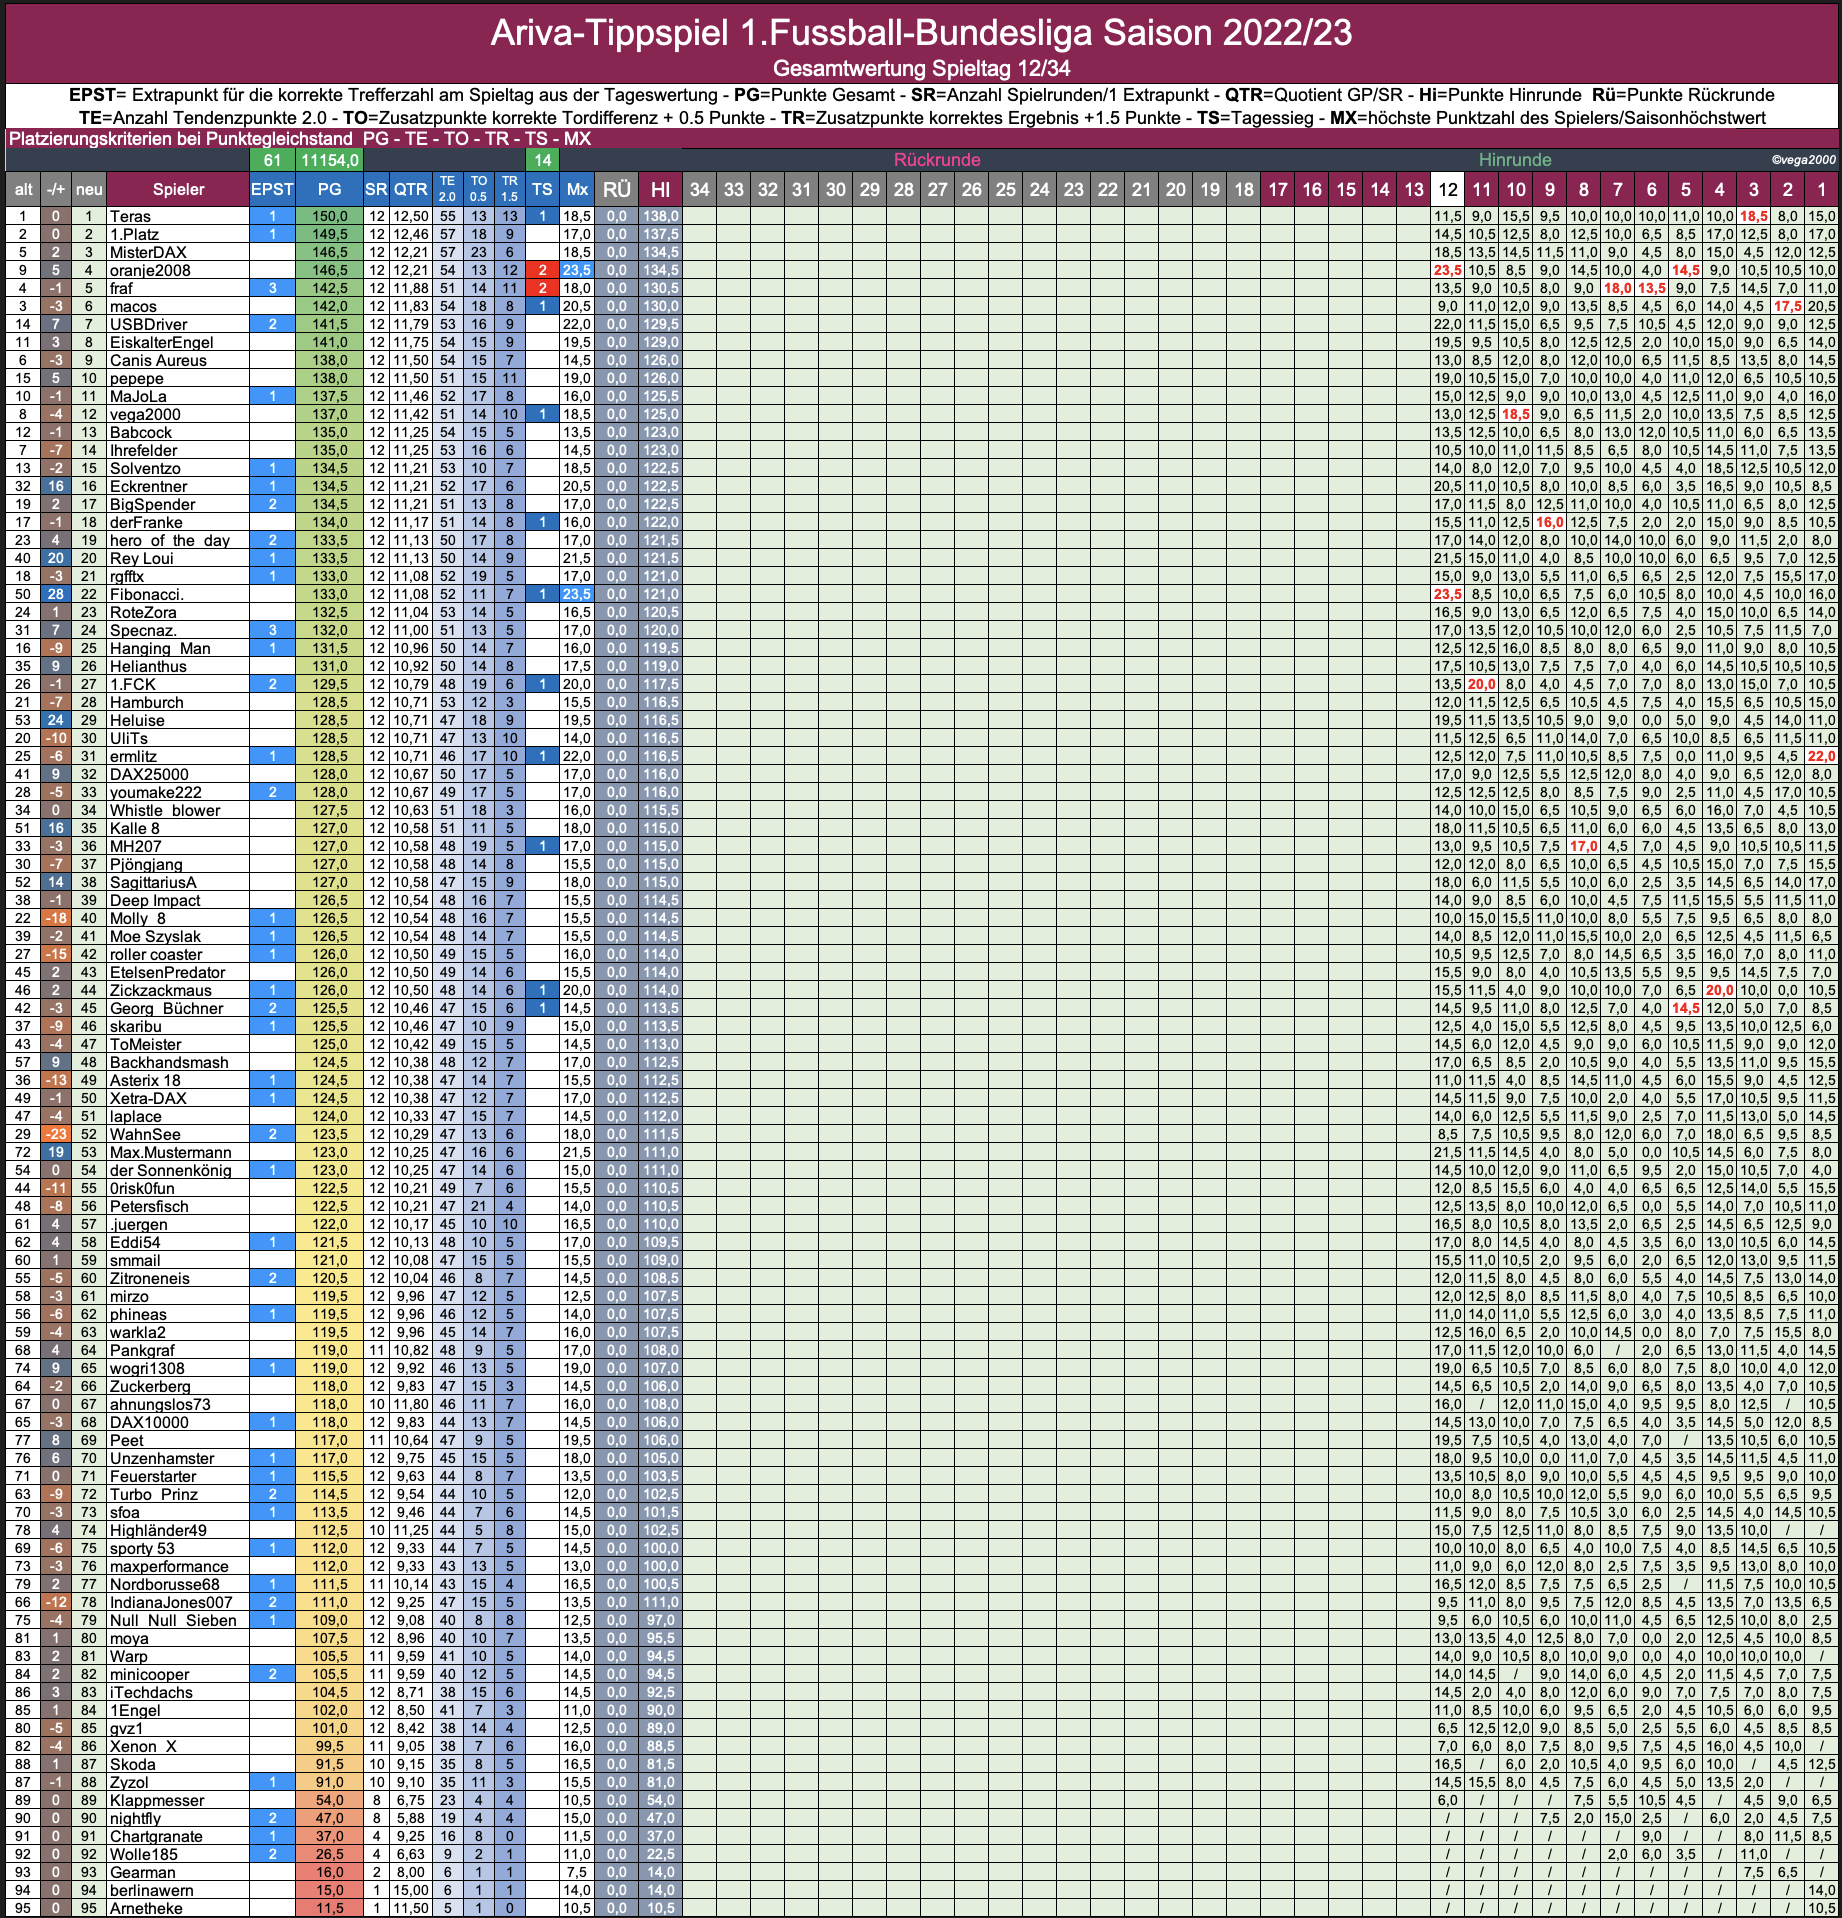Screen dimensions: 1842x1918
Task: Select the 'alt' column header
Action: coord(23,189)
